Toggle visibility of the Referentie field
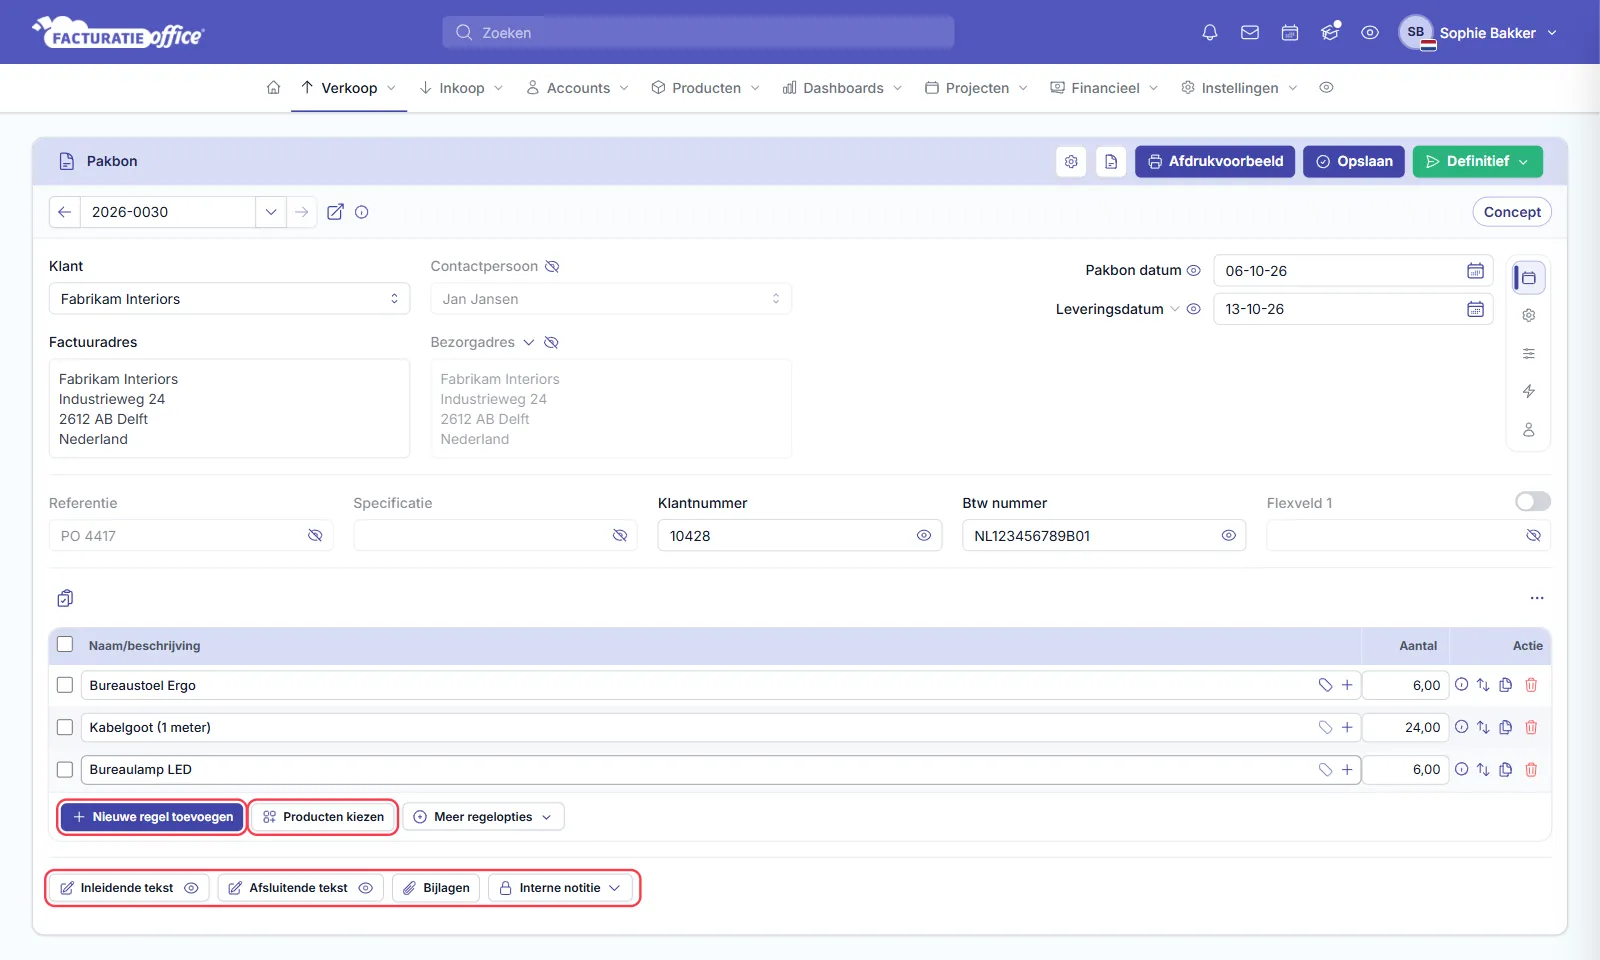Viewport: 1600px width, 960px height. tap(315, 535)
